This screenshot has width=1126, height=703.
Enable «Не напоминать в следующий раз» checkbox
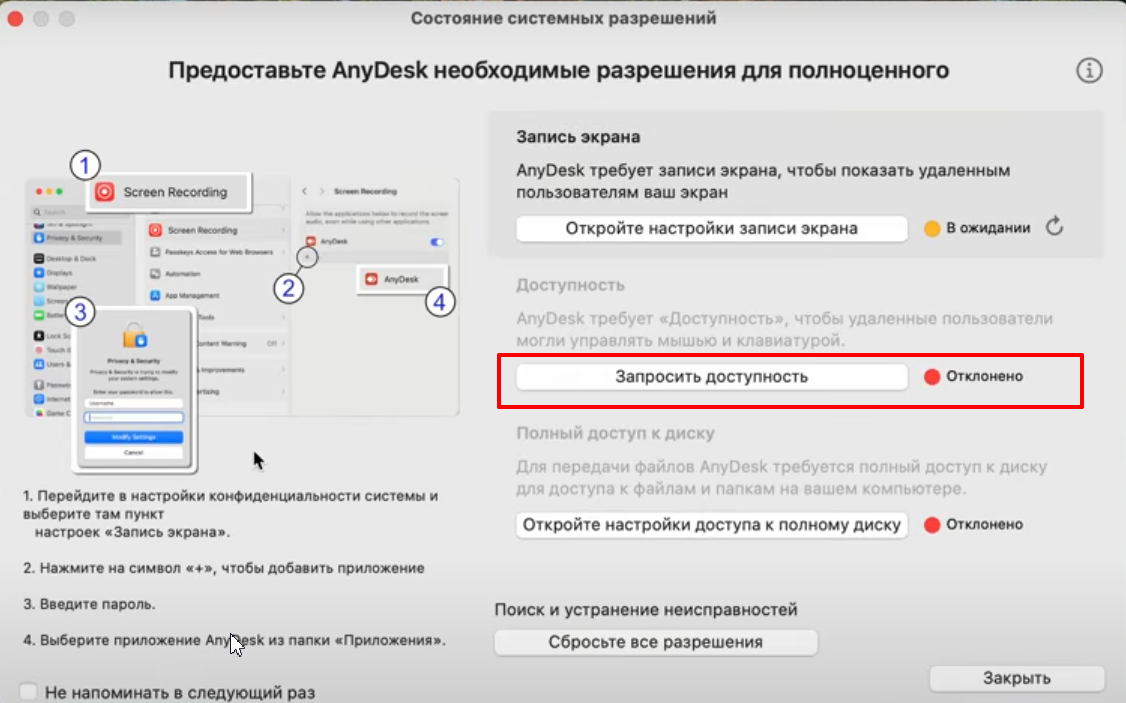(x=29, y=691)
